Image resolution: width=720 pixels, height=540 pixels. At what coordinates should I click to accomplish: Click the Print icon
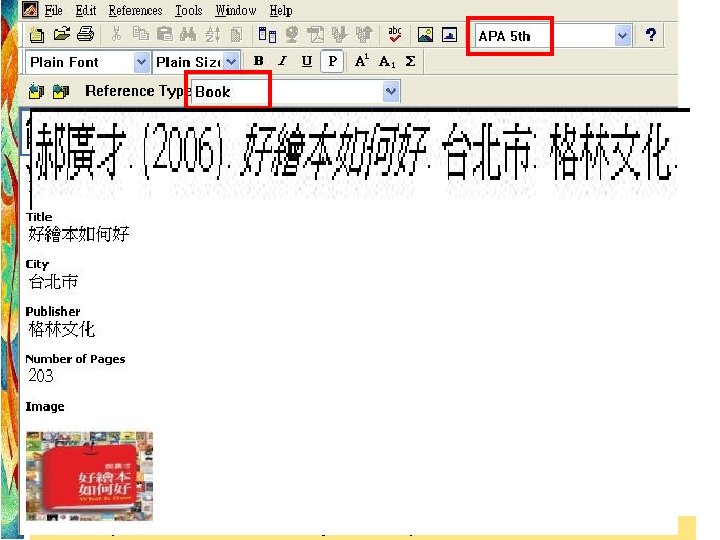coord(85,34)
